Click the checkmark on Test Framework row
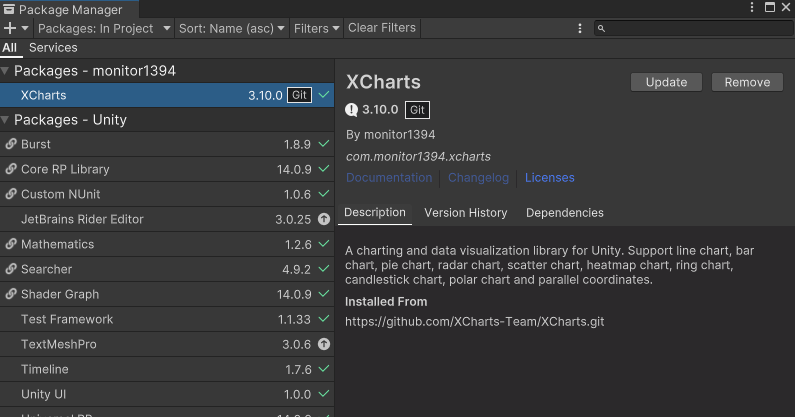The image size is (795, 417). (x=324, y=319)
